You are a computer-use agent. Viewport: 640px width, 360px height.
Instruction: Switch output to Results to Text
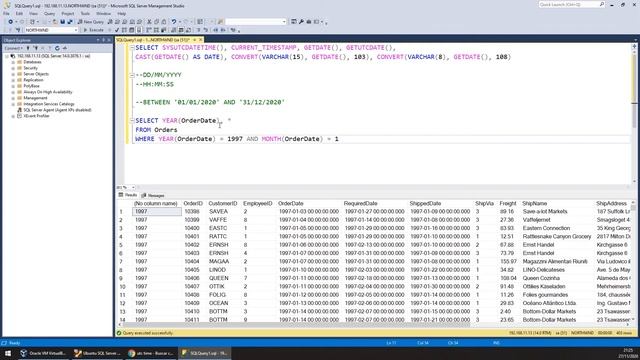[x=173, y=30]
